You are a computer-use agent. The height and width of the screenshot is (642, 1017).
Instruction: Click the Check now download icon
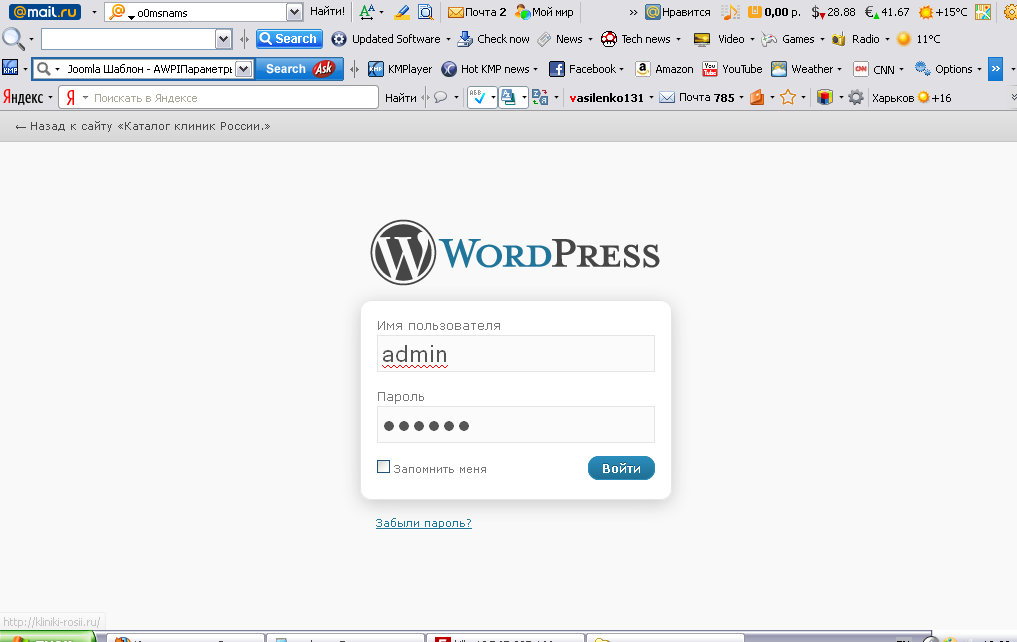pos(465,39)
